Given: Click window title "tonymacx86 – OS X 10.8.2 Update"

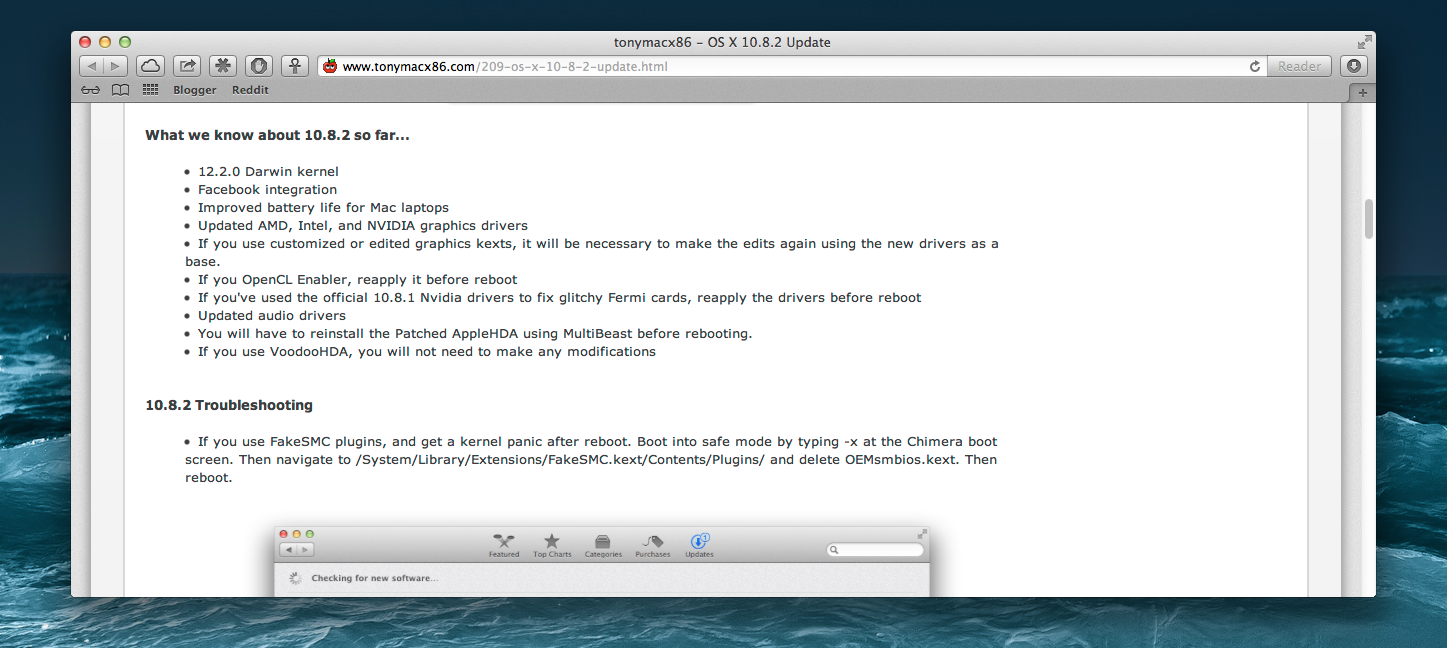Looking at the screenshot, I should pyautogui.click(x=722, y=42).
